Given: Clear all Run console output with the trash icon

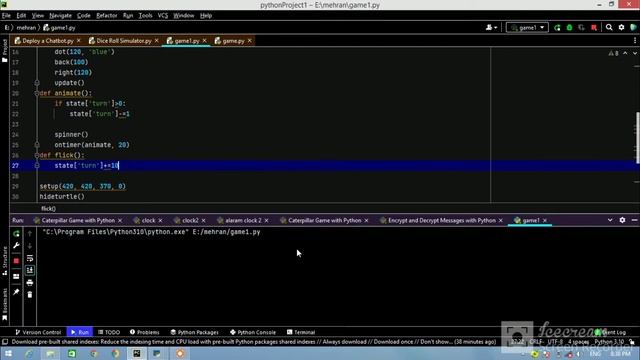Looking at the screenshot, I should pos(30,294).
